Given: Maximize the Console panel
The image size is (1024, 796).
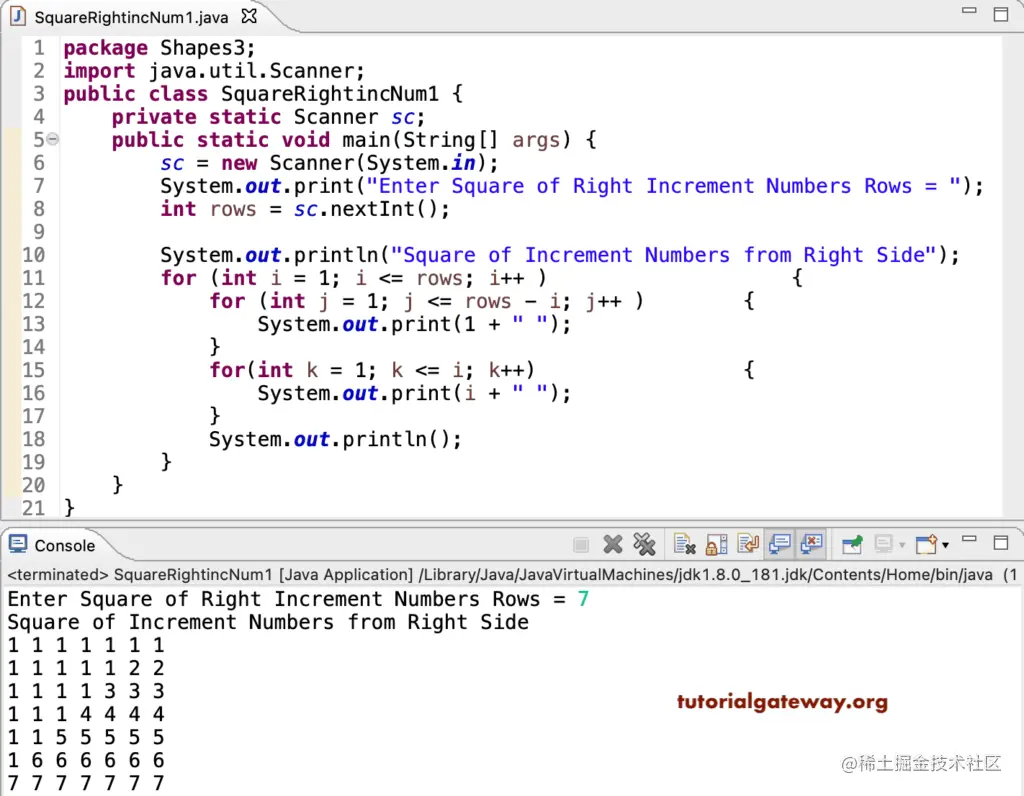Looking at the screenshot, I should point(1000,543).
